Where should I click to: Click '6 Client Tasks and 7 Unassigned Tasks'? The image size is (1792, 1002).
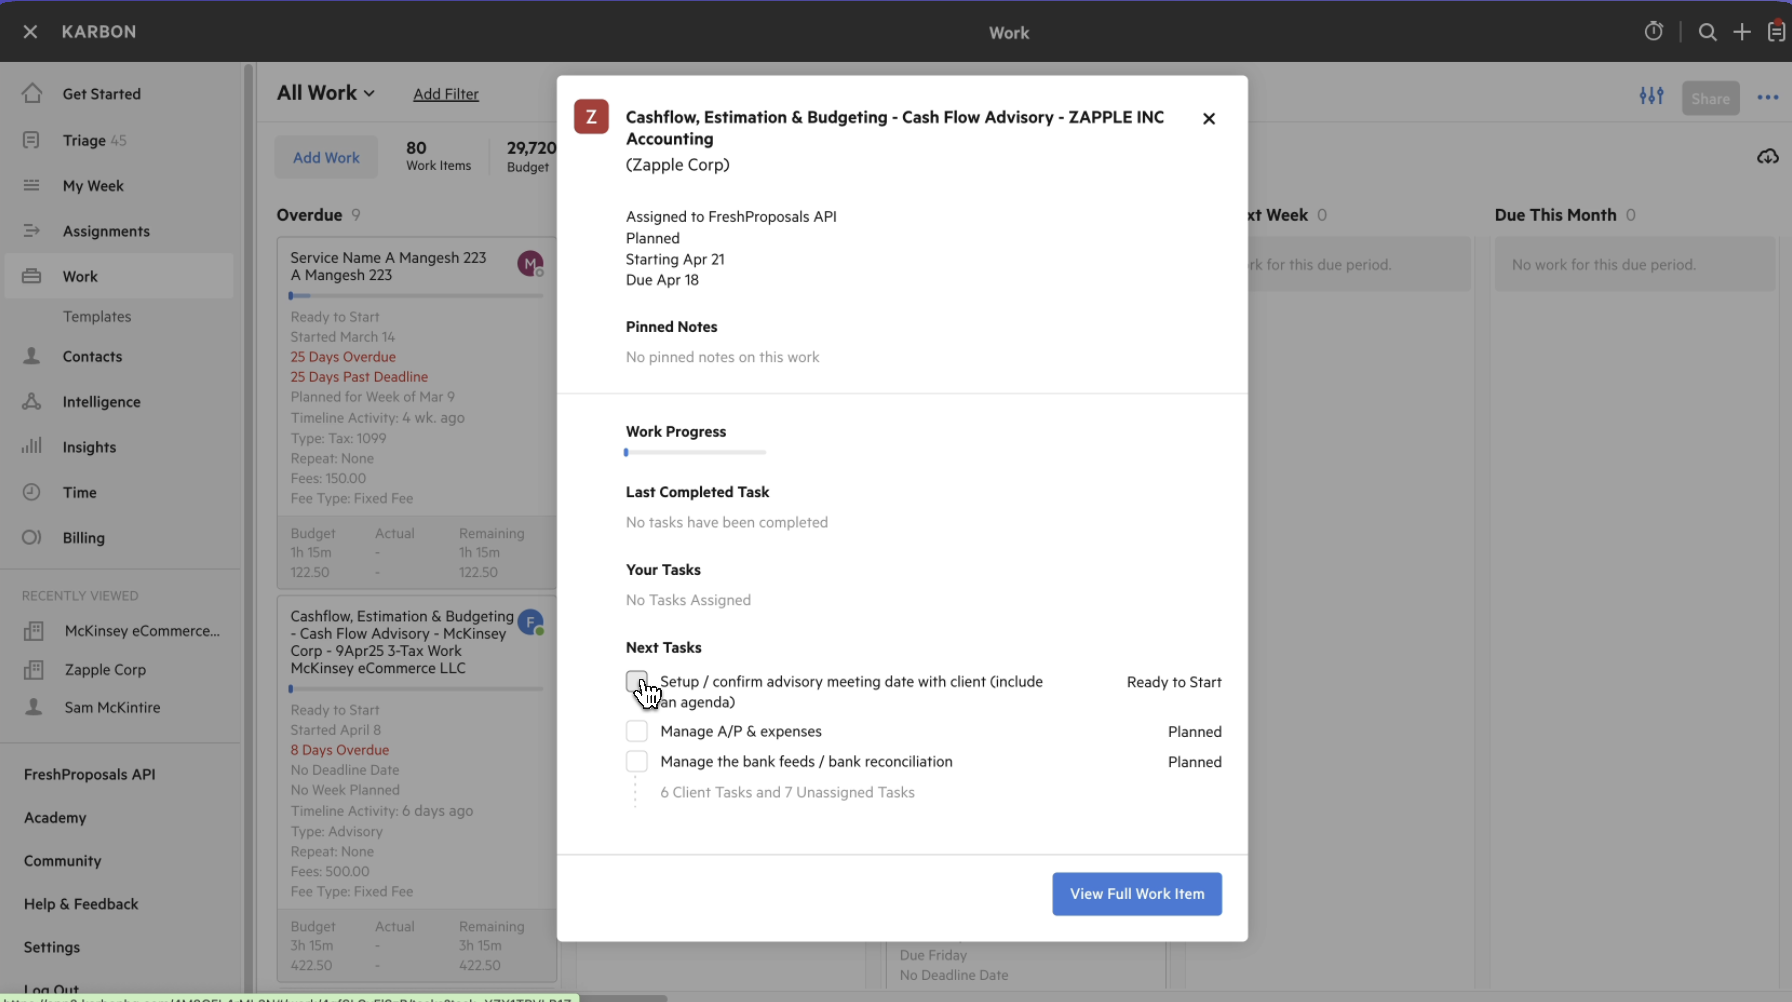point(787,792)
